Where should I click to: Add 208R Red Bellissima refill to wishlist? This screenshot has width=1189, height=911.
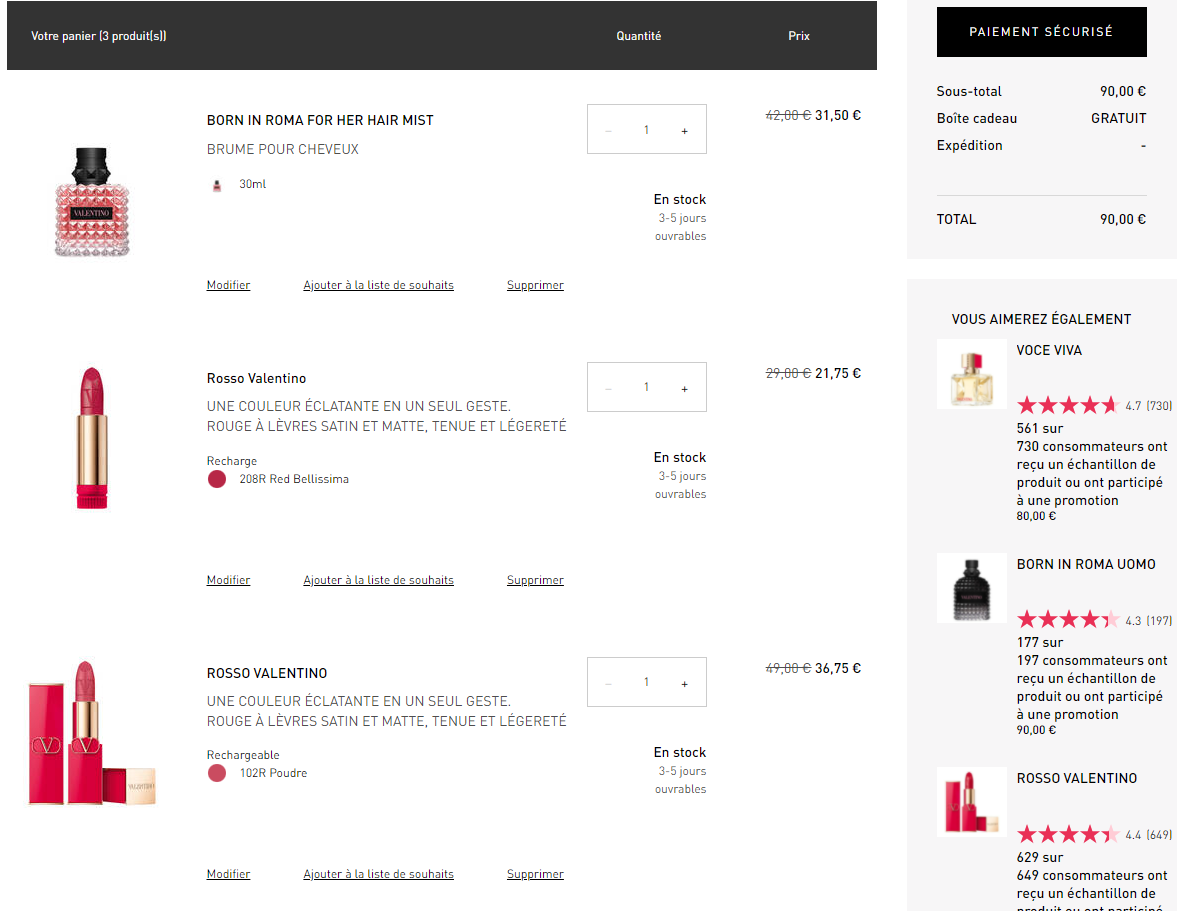pyautogui.click(x=378, y=580)
